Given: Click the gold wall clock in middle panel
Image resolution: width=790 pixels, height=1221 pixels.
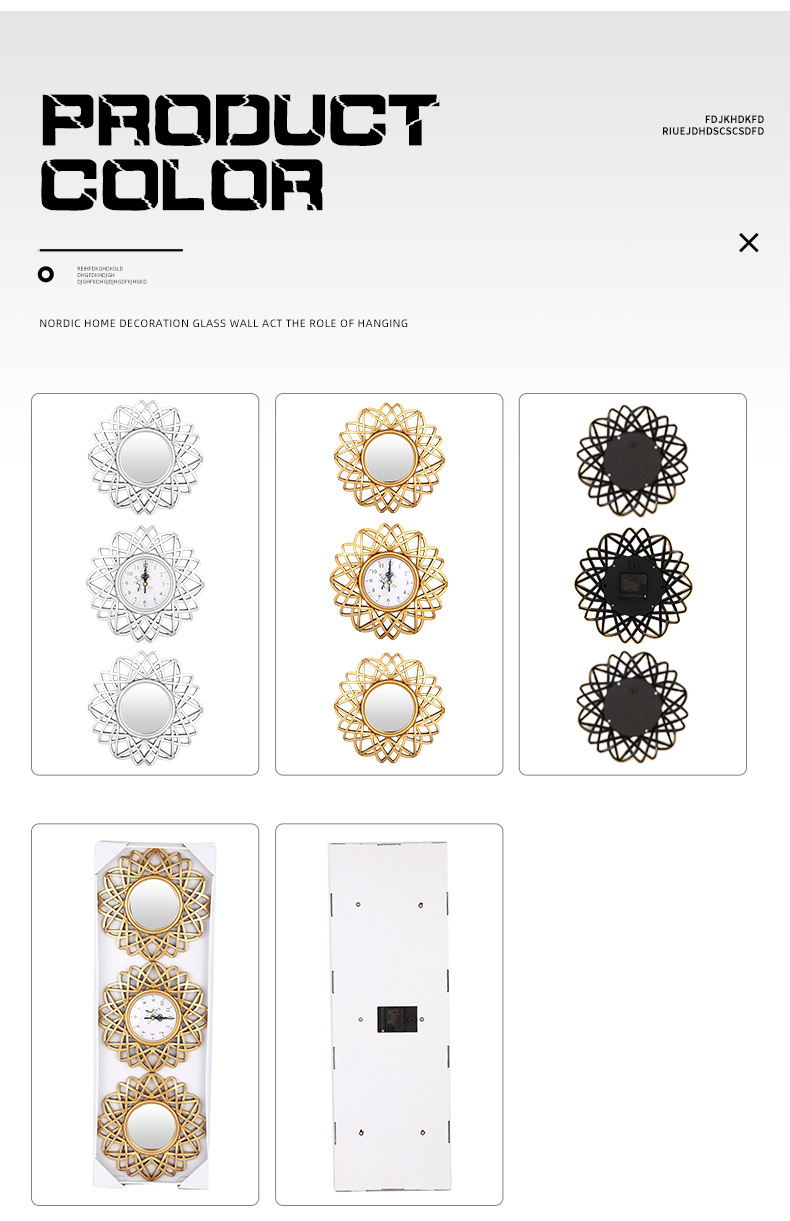Looking at the screenshot, I should (389, 583).
